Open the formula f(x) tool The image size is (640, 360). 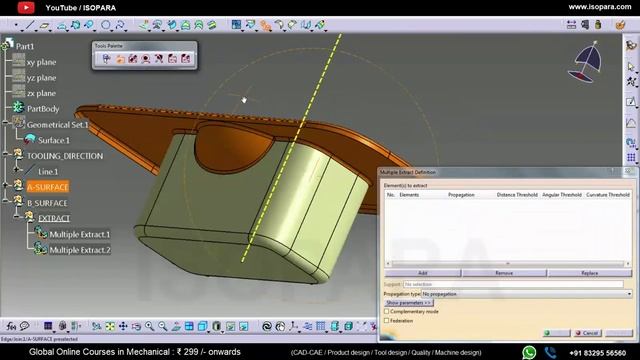11,326
